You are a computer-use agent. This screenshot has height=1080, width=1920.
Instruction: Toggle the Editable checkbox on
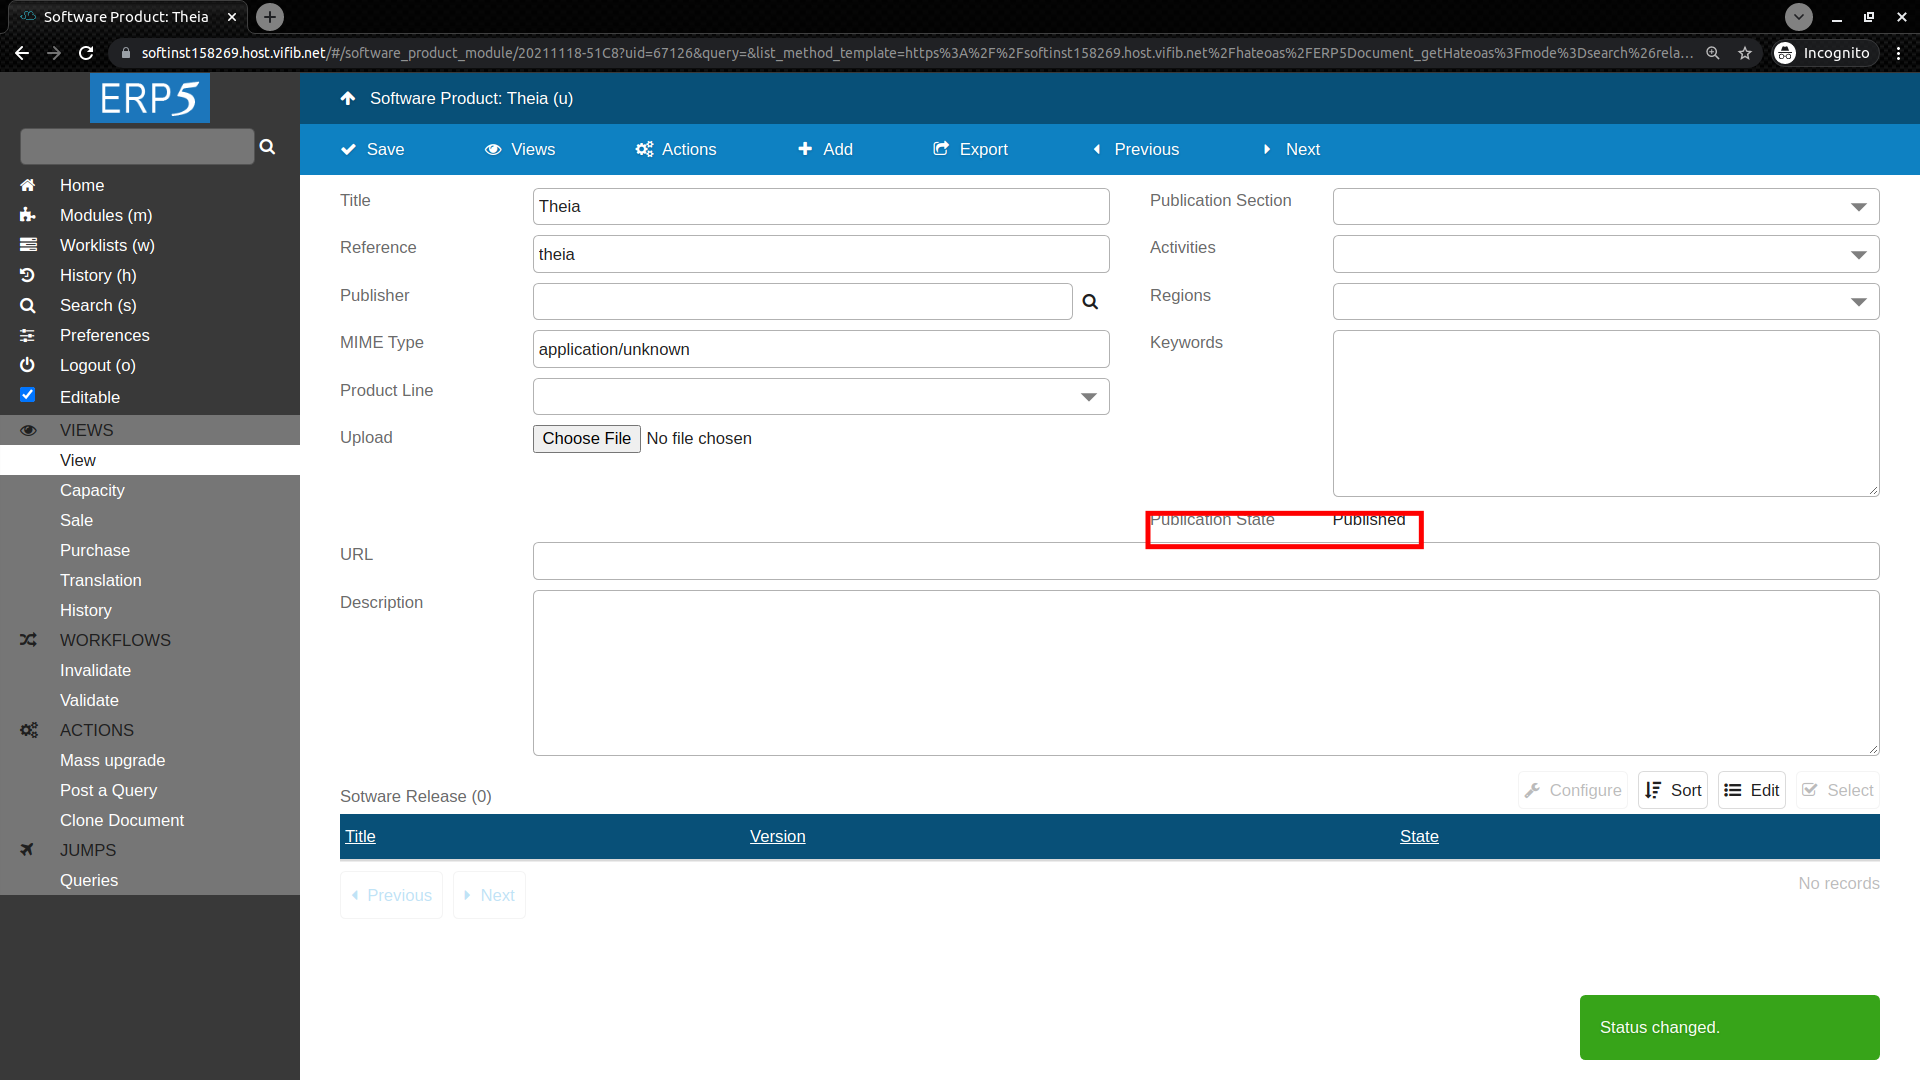point(29,396)
